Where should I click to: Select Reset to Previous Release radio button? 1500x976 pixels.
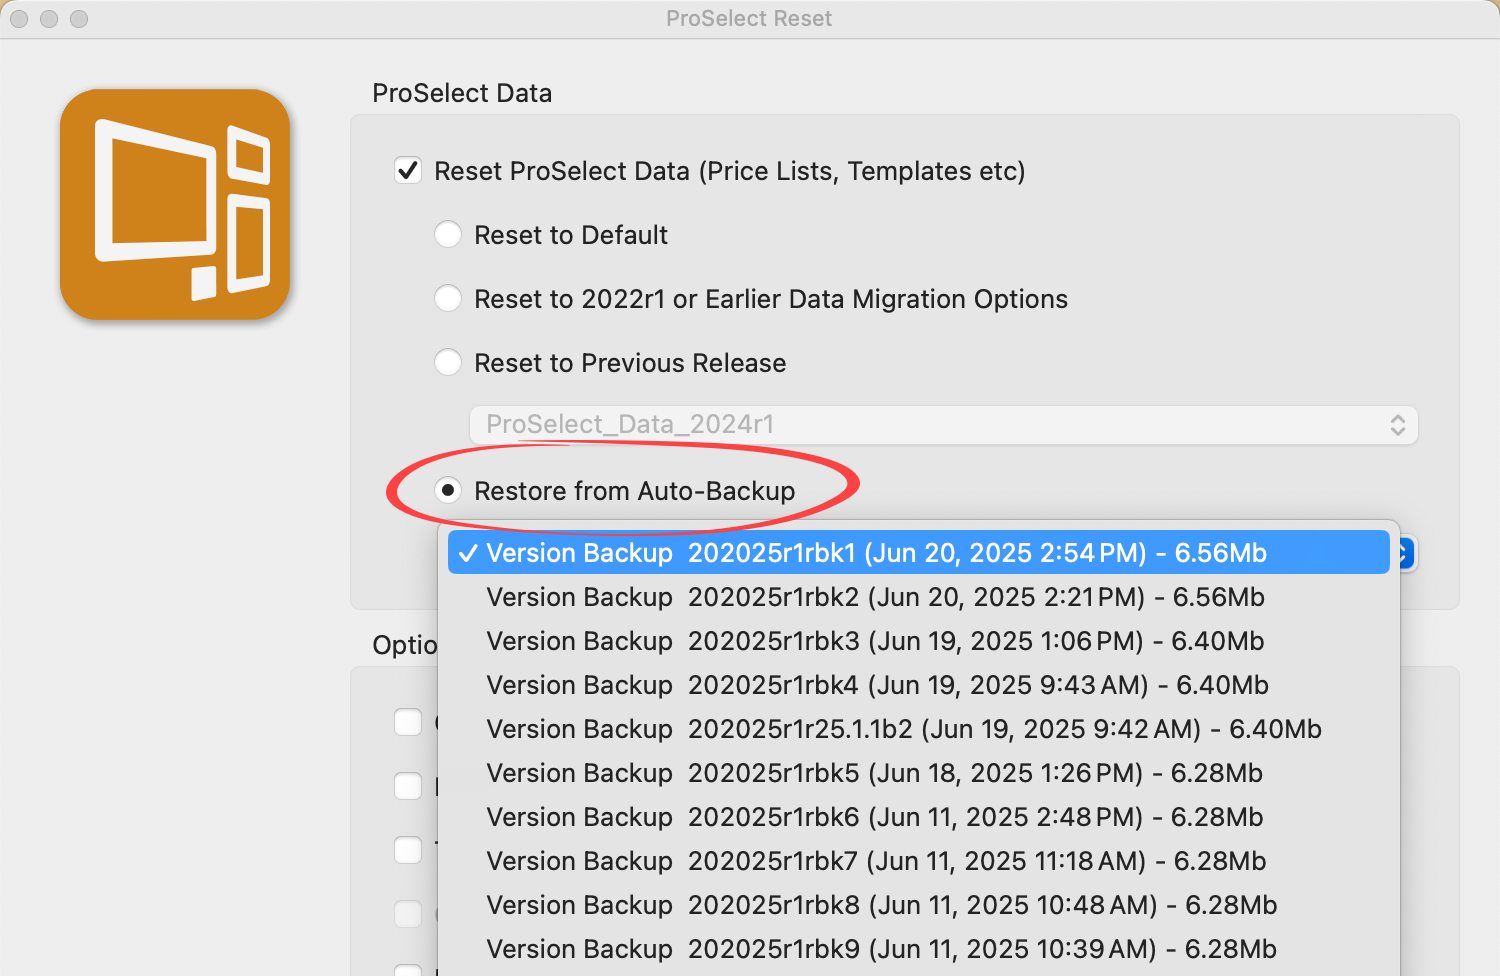(x=448, y=363)
